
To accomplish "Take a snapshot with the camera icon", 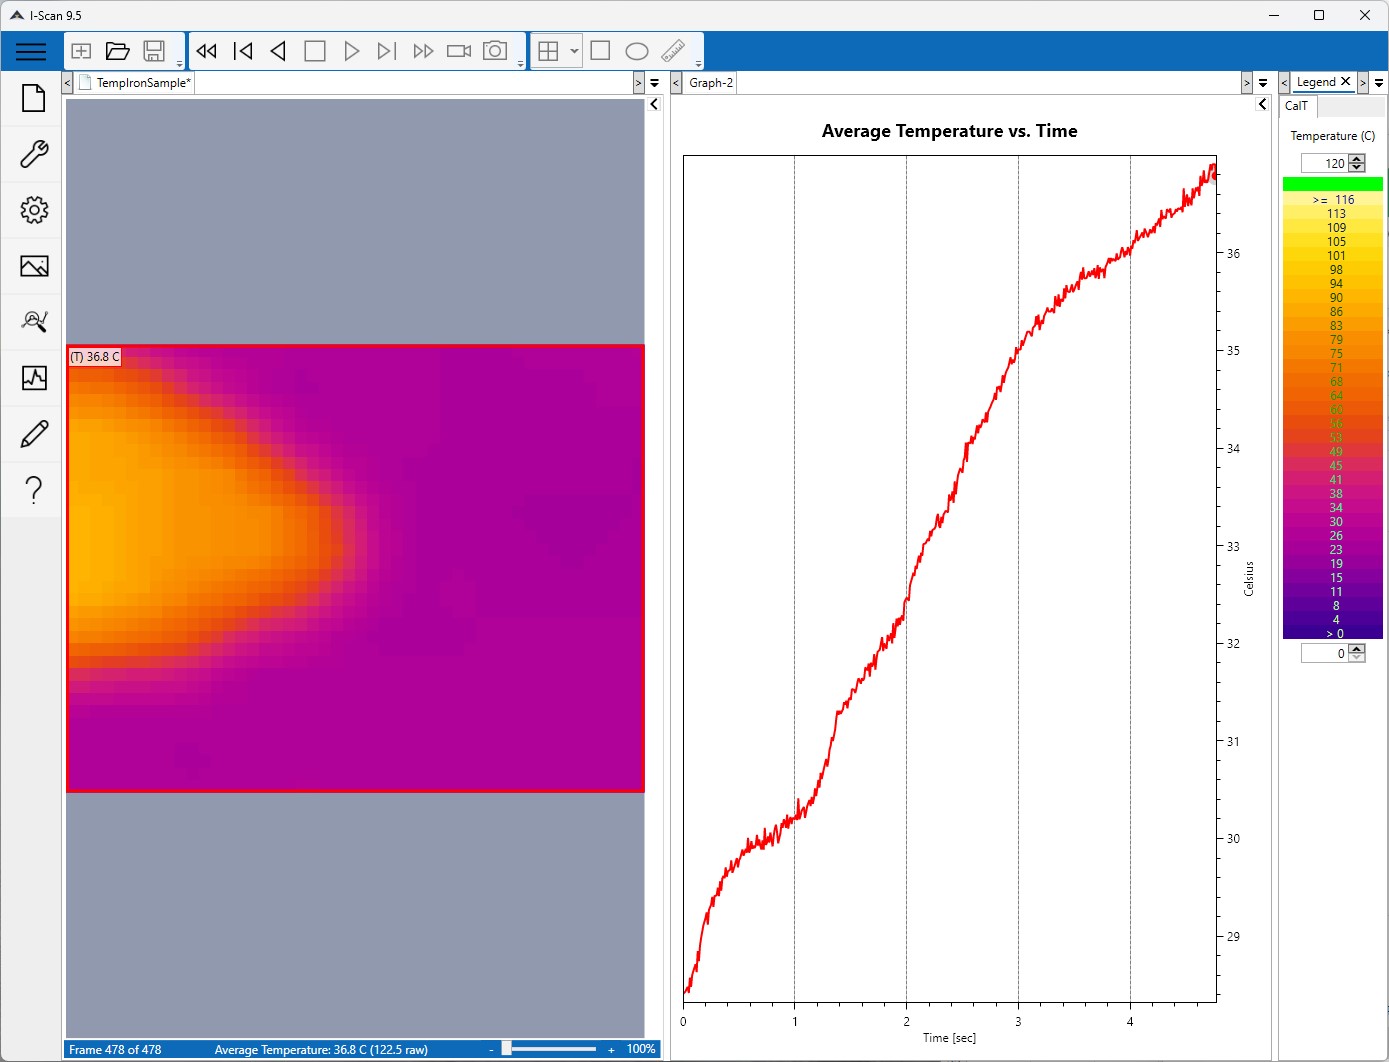I will click(x=494, y=50).
